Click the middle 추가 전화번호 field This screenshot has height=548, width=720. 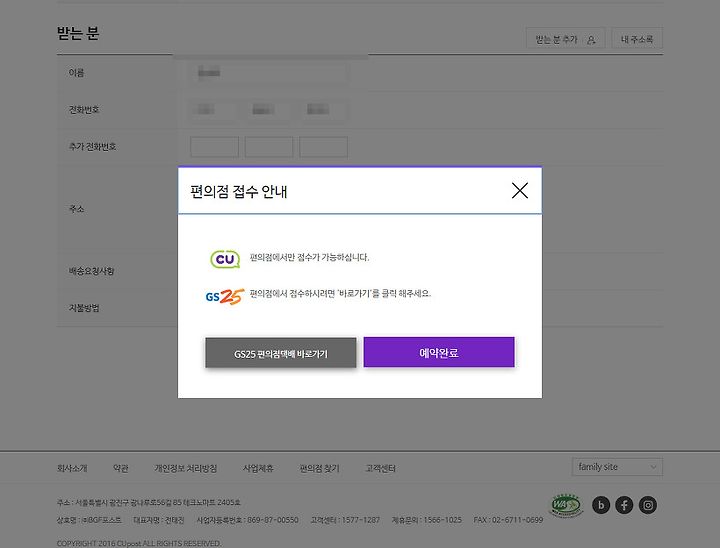(269, 147)
